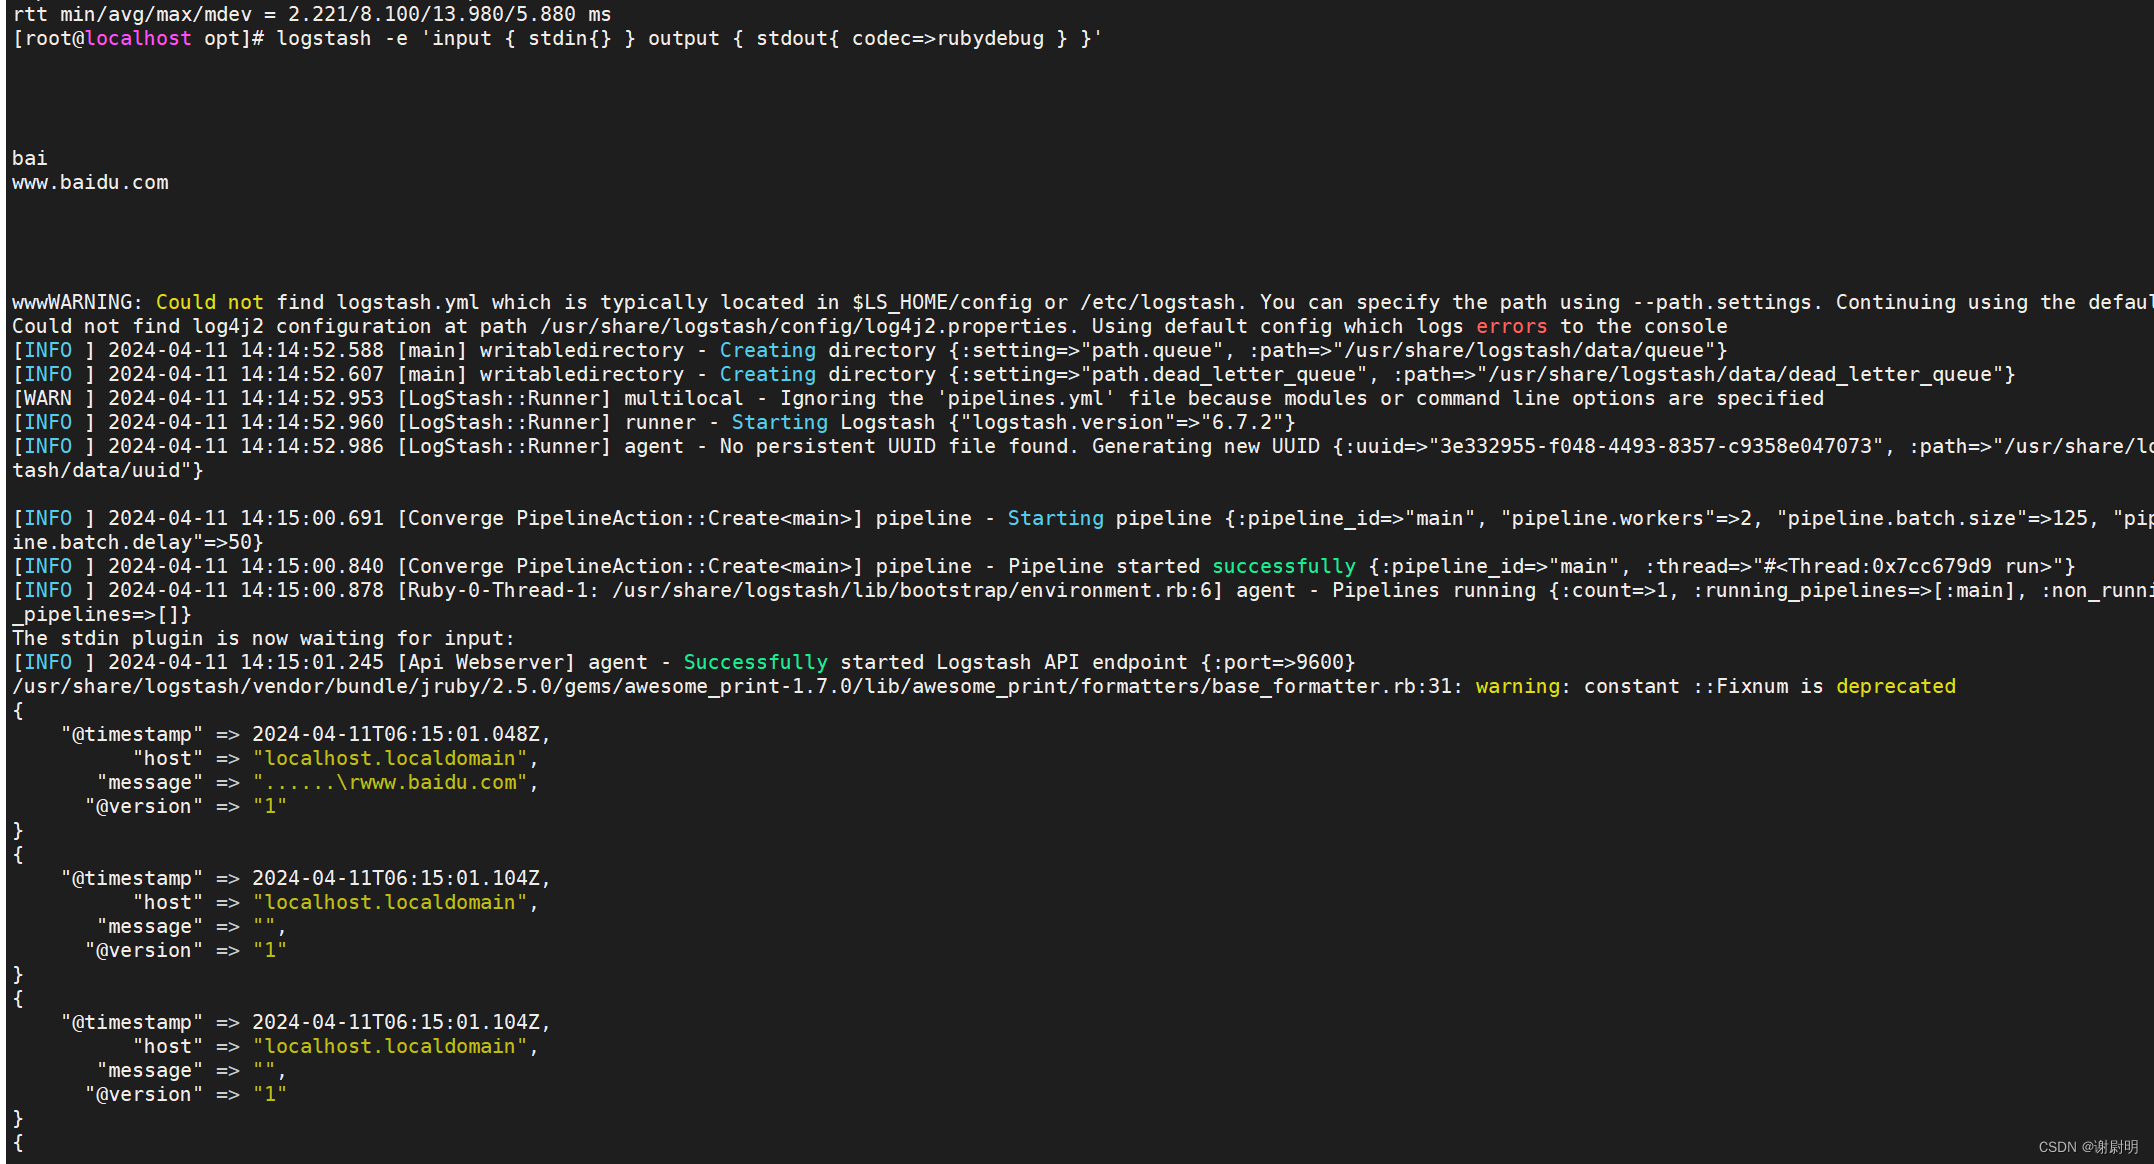This screenshot has height=1164, width=2154.
Task: Click "_pipelines=>[]" continuation line
Action: (x=102, y=615)
